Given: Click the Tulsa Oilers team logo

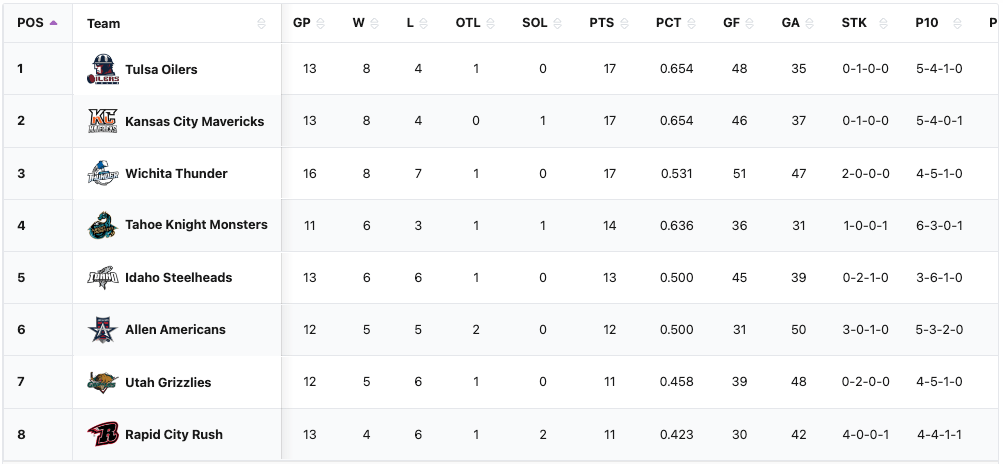Looking at the screenshot, I should (x=103, y=69).
